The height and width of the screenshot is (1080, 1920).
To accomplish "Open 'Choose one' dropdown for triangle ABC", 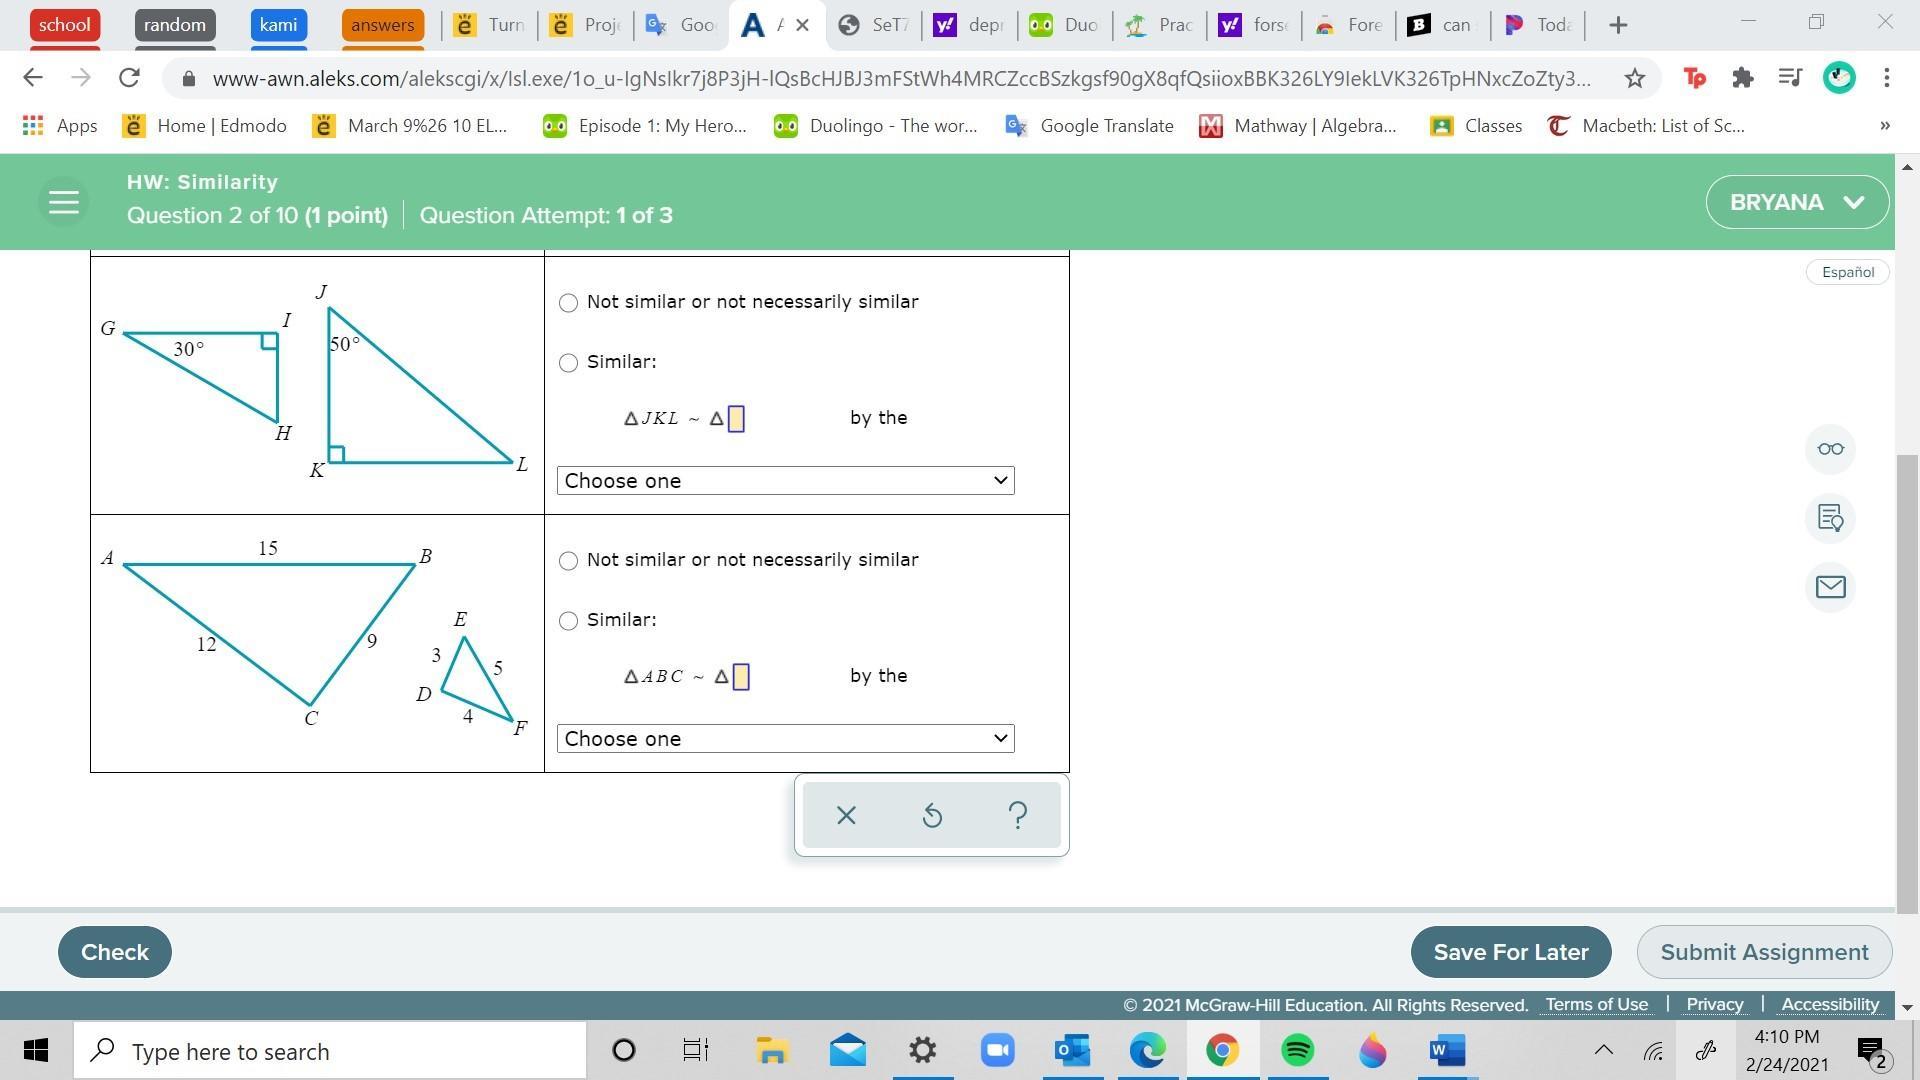I will point(785,739).
